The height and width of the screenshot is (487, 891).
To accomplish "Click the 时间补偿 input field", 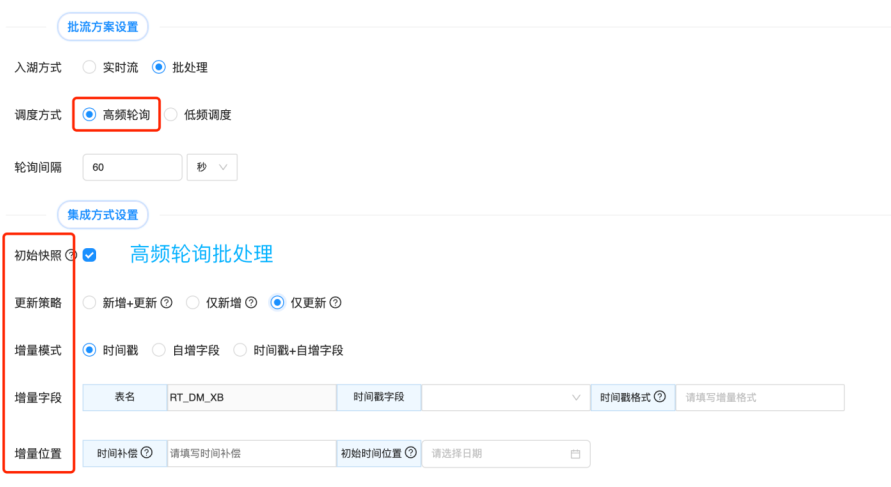I will (x=250, y=453).
